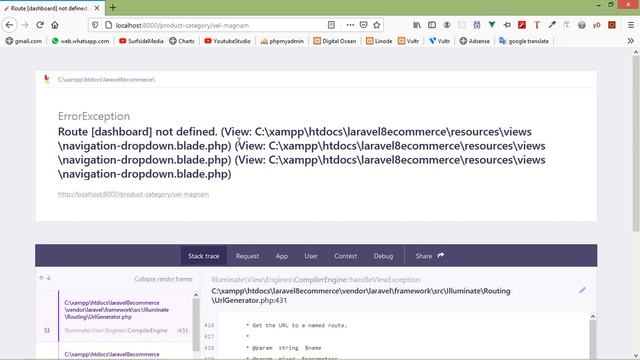Click the eyedropper color picker extension
Screen dimensions: 640x360
coord(552,25)
